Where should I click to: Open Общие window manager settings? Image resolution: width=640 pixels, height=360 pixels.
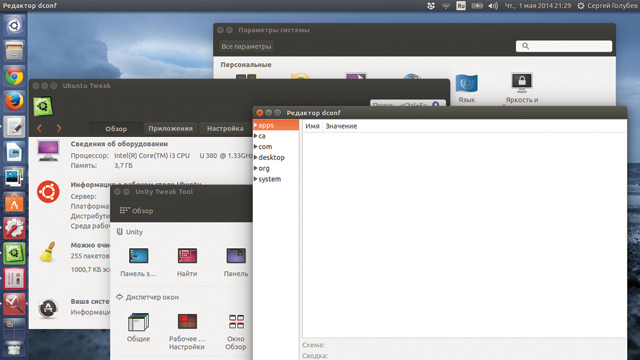138,328
